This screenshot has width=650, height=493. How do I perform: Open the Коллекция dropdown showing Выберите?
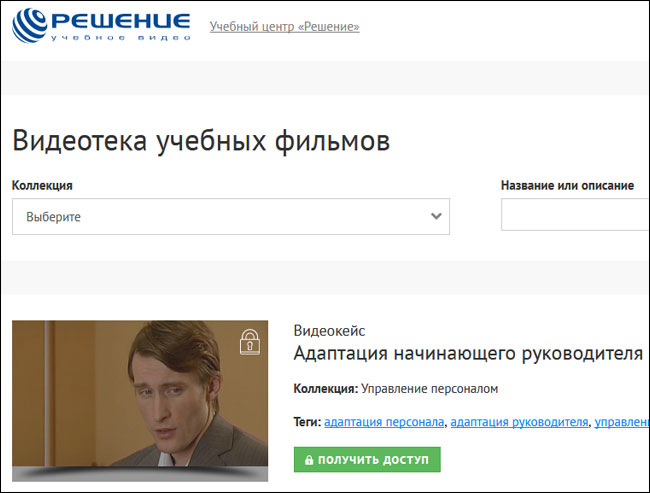231,216
